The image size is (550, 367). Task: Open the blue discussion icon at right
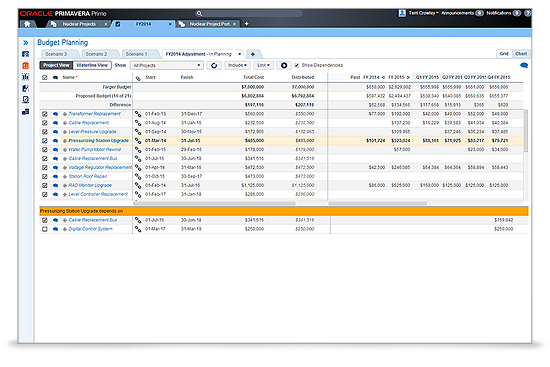tap(524, 65)
